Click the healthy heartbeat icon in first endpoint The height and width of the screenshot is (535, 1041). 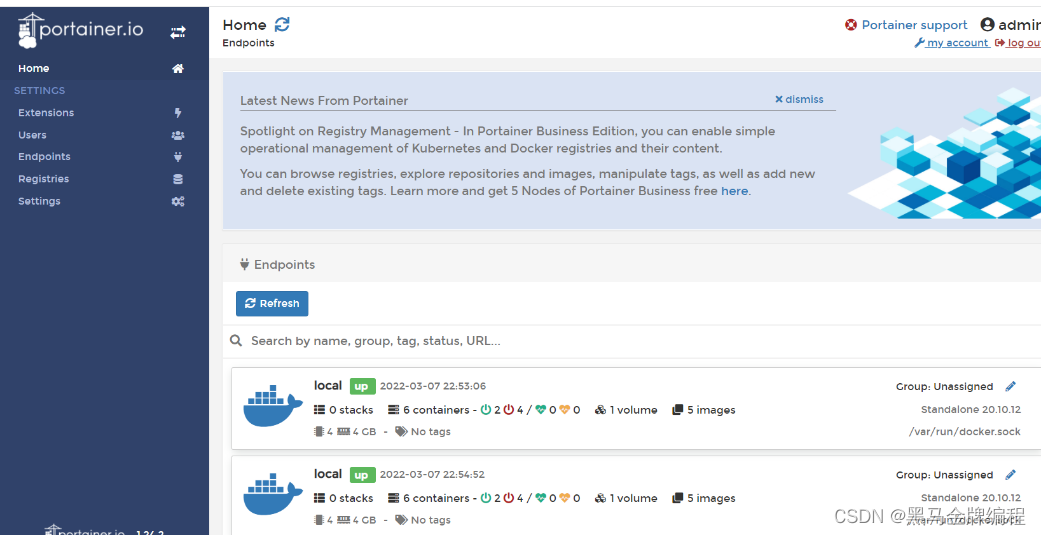pos(540,410)
